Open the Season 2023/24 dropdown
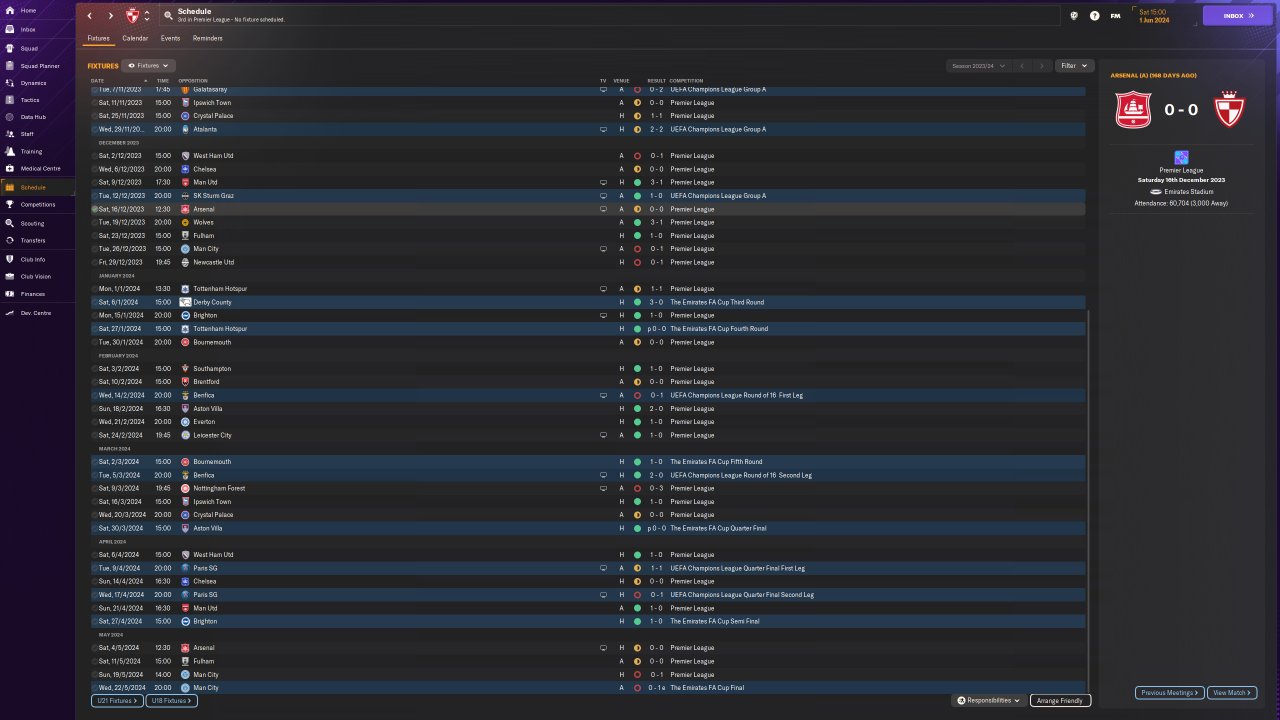The height and width of the screenshot is (720, 1280). (977, 66)
